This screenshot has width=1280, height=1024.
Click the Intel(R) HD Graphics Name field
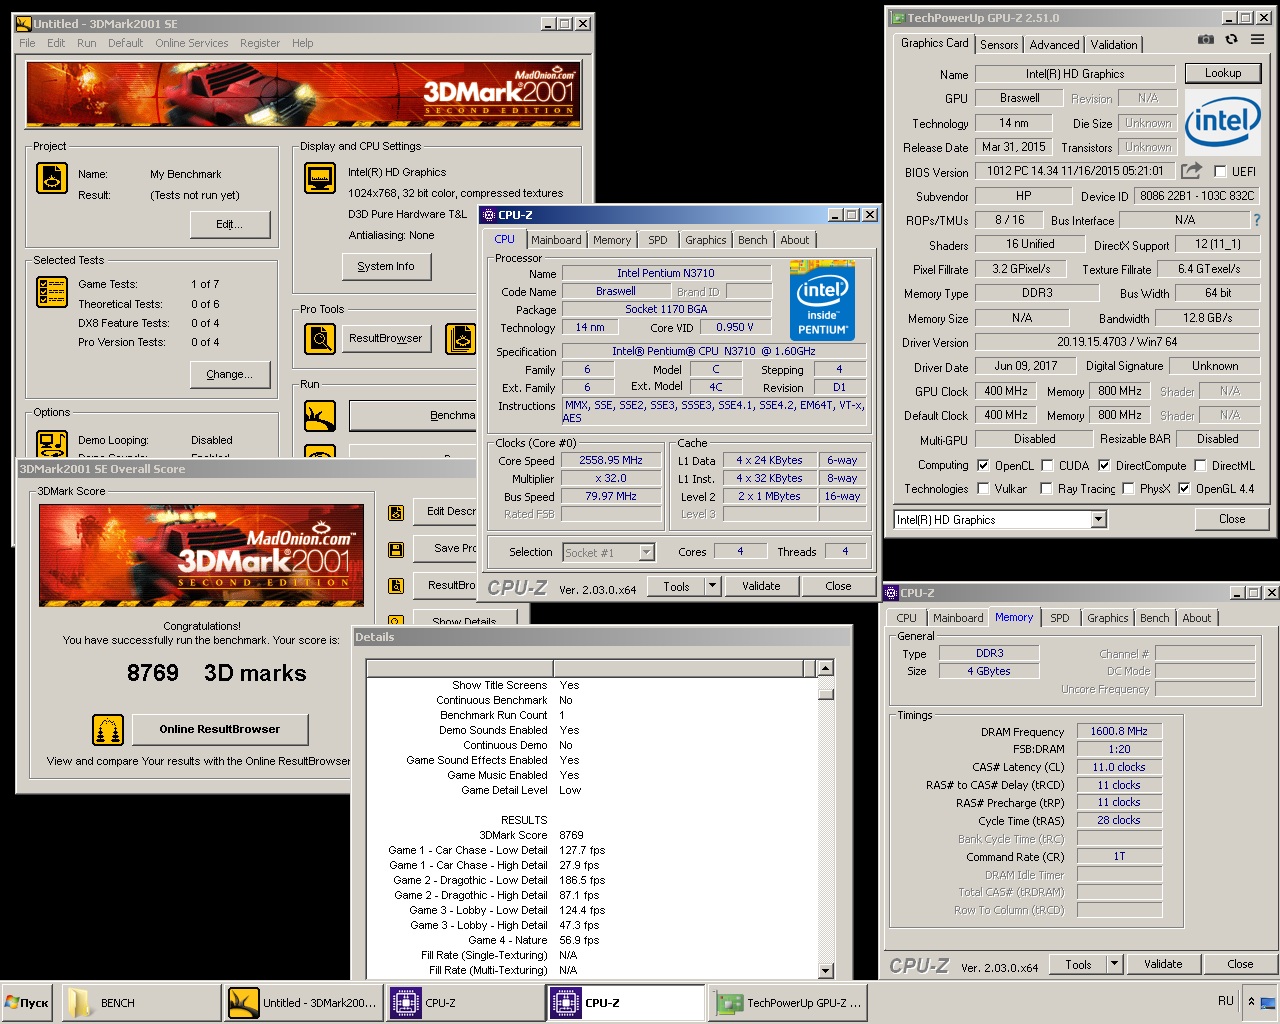click(1075, 74)
